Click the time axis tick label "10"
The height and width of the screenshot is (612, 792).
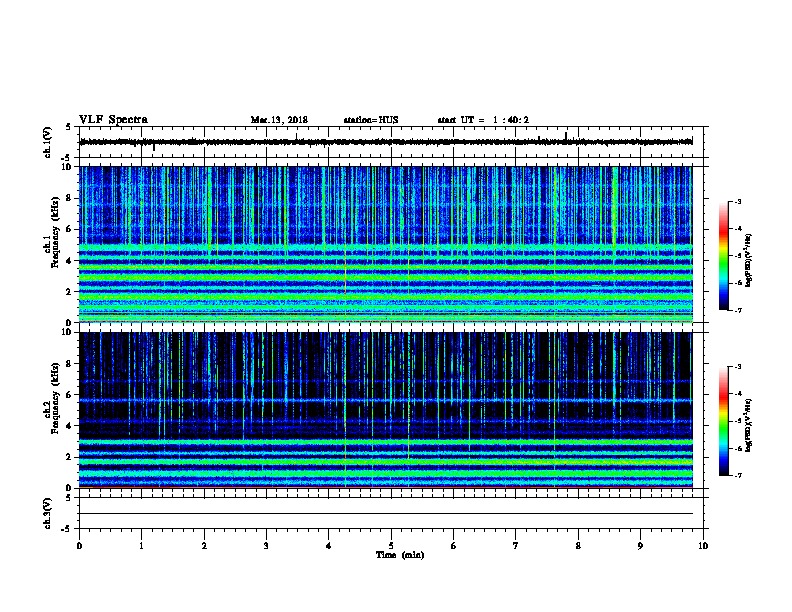pyautogui.click(x=703, y=546)
